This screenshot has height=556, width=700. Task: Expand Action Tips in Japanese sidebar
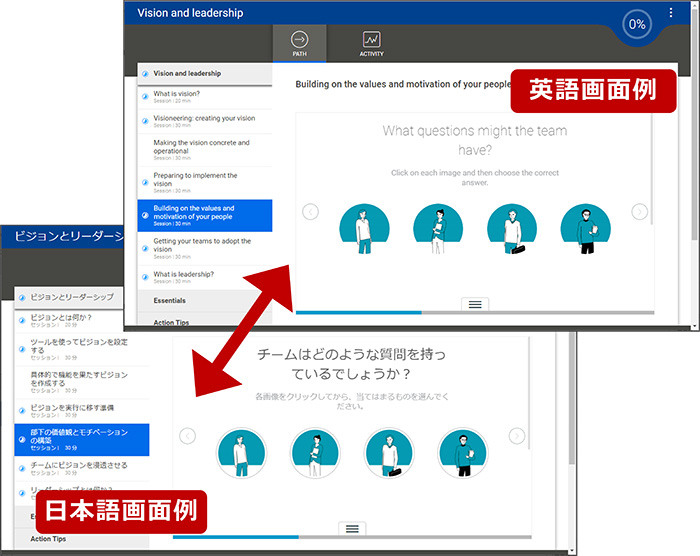(x=82, y=539)
